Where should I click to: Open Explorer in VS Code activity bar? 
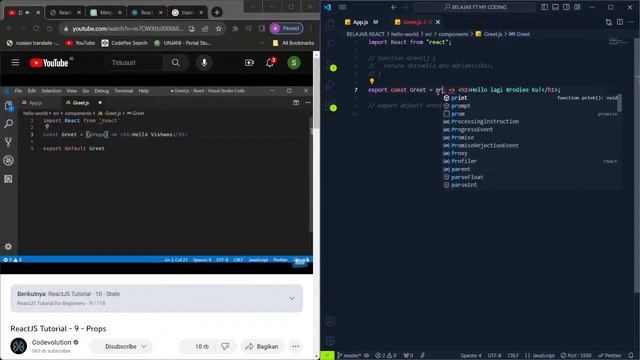(330, 24)
